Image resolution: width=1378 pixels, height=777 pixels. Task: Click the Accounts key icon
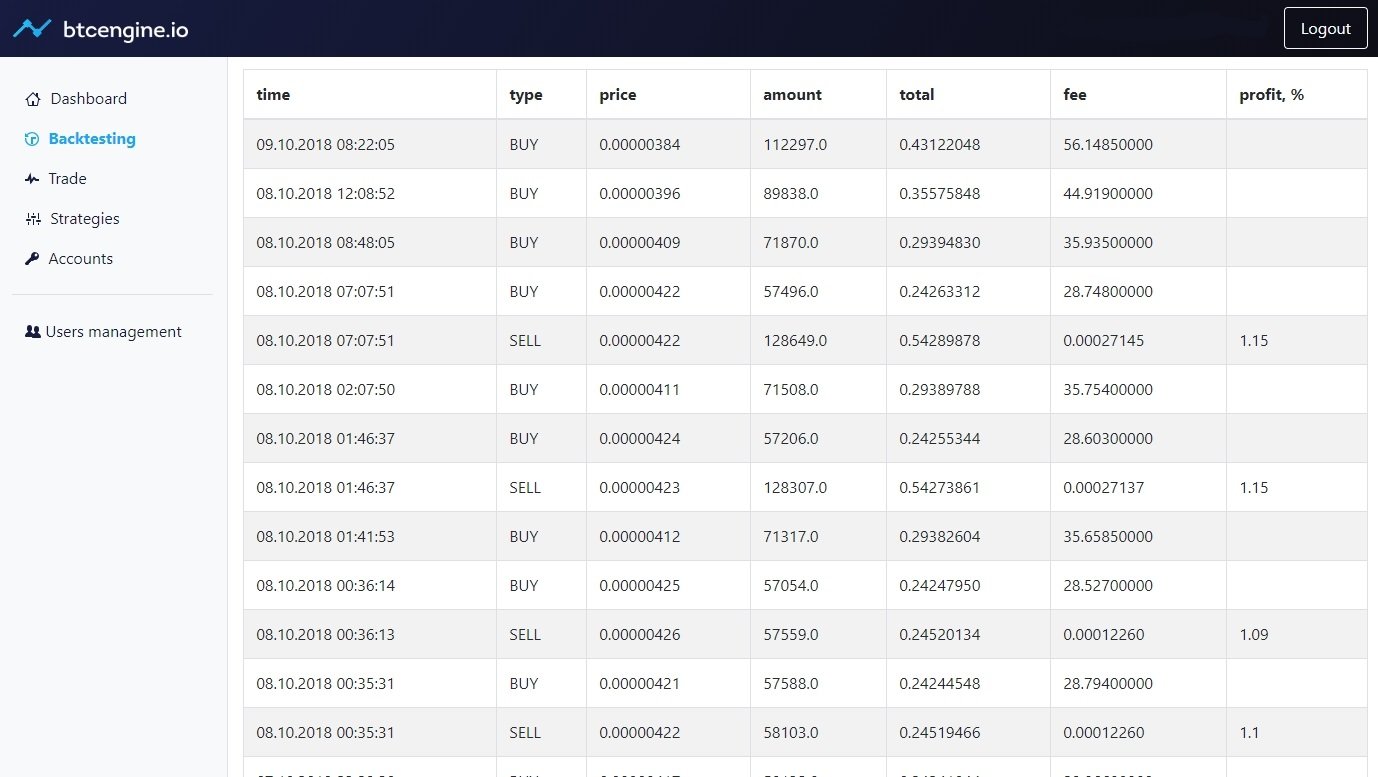32,259
